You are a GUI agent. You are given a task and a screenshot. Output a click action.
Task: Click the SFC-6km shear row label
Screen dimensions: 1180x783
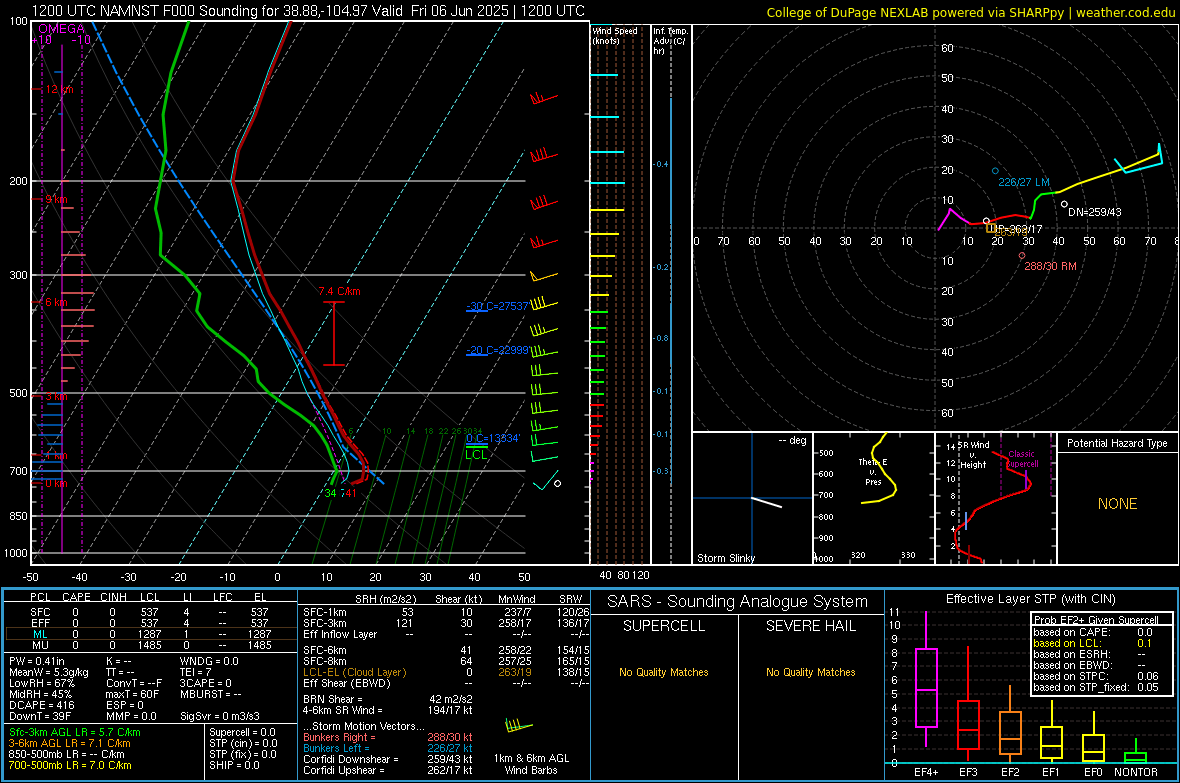(325, 650)
